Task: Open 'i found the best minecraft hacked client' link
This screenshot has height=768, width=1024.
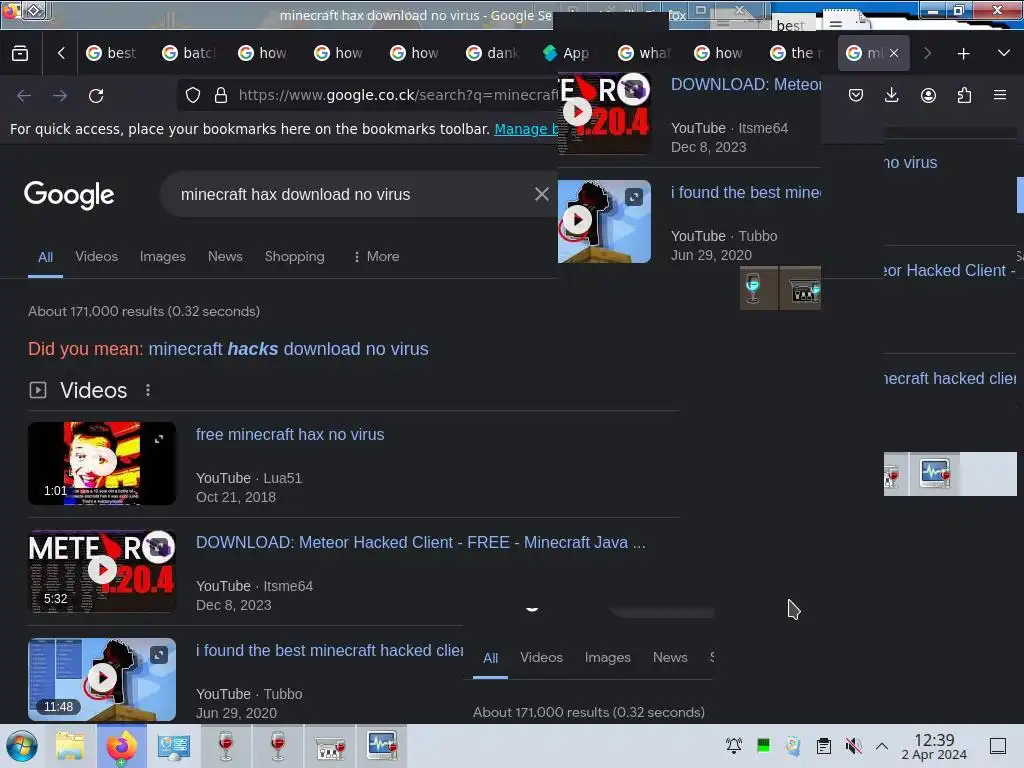Action: [330, 650]
